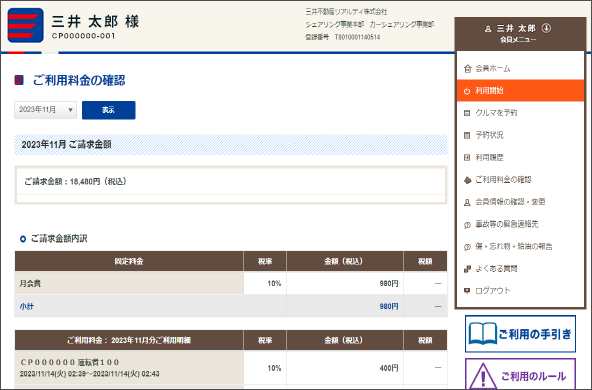Click the icon beside 利用履歴
This screenshot has height=390, width=592.
point(467,157)
